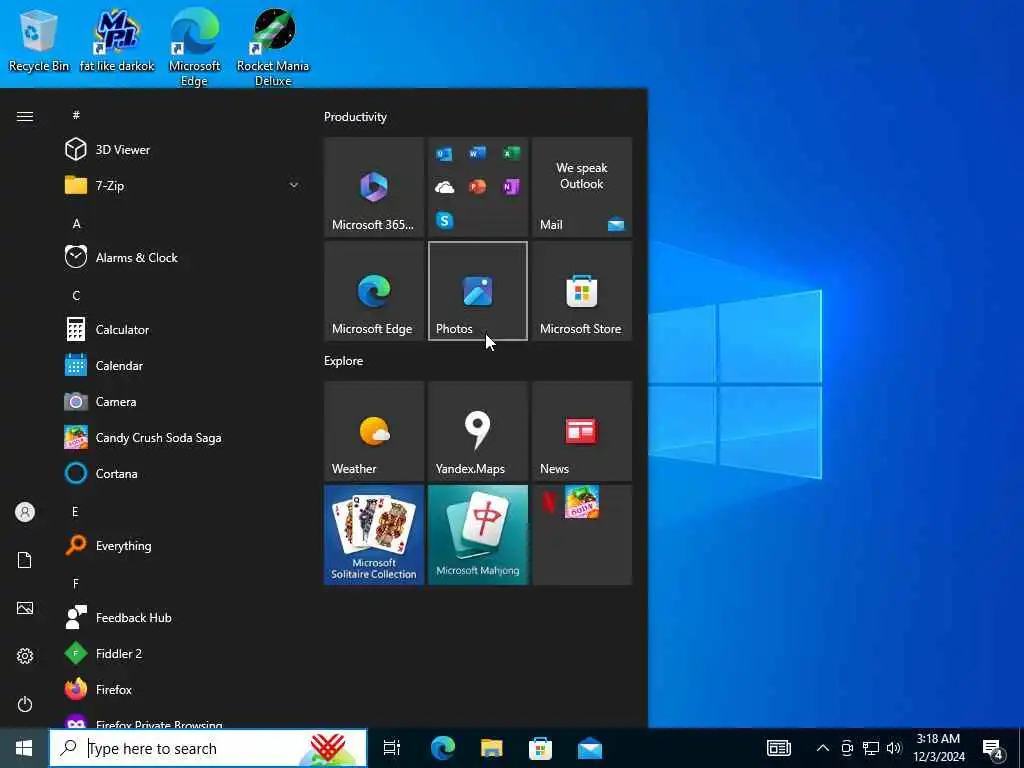The image size is (1024, 768).
Task: Launch Microsoft Solitaire Collection tile
Action: pyautogui.click(x=374, y=535)
